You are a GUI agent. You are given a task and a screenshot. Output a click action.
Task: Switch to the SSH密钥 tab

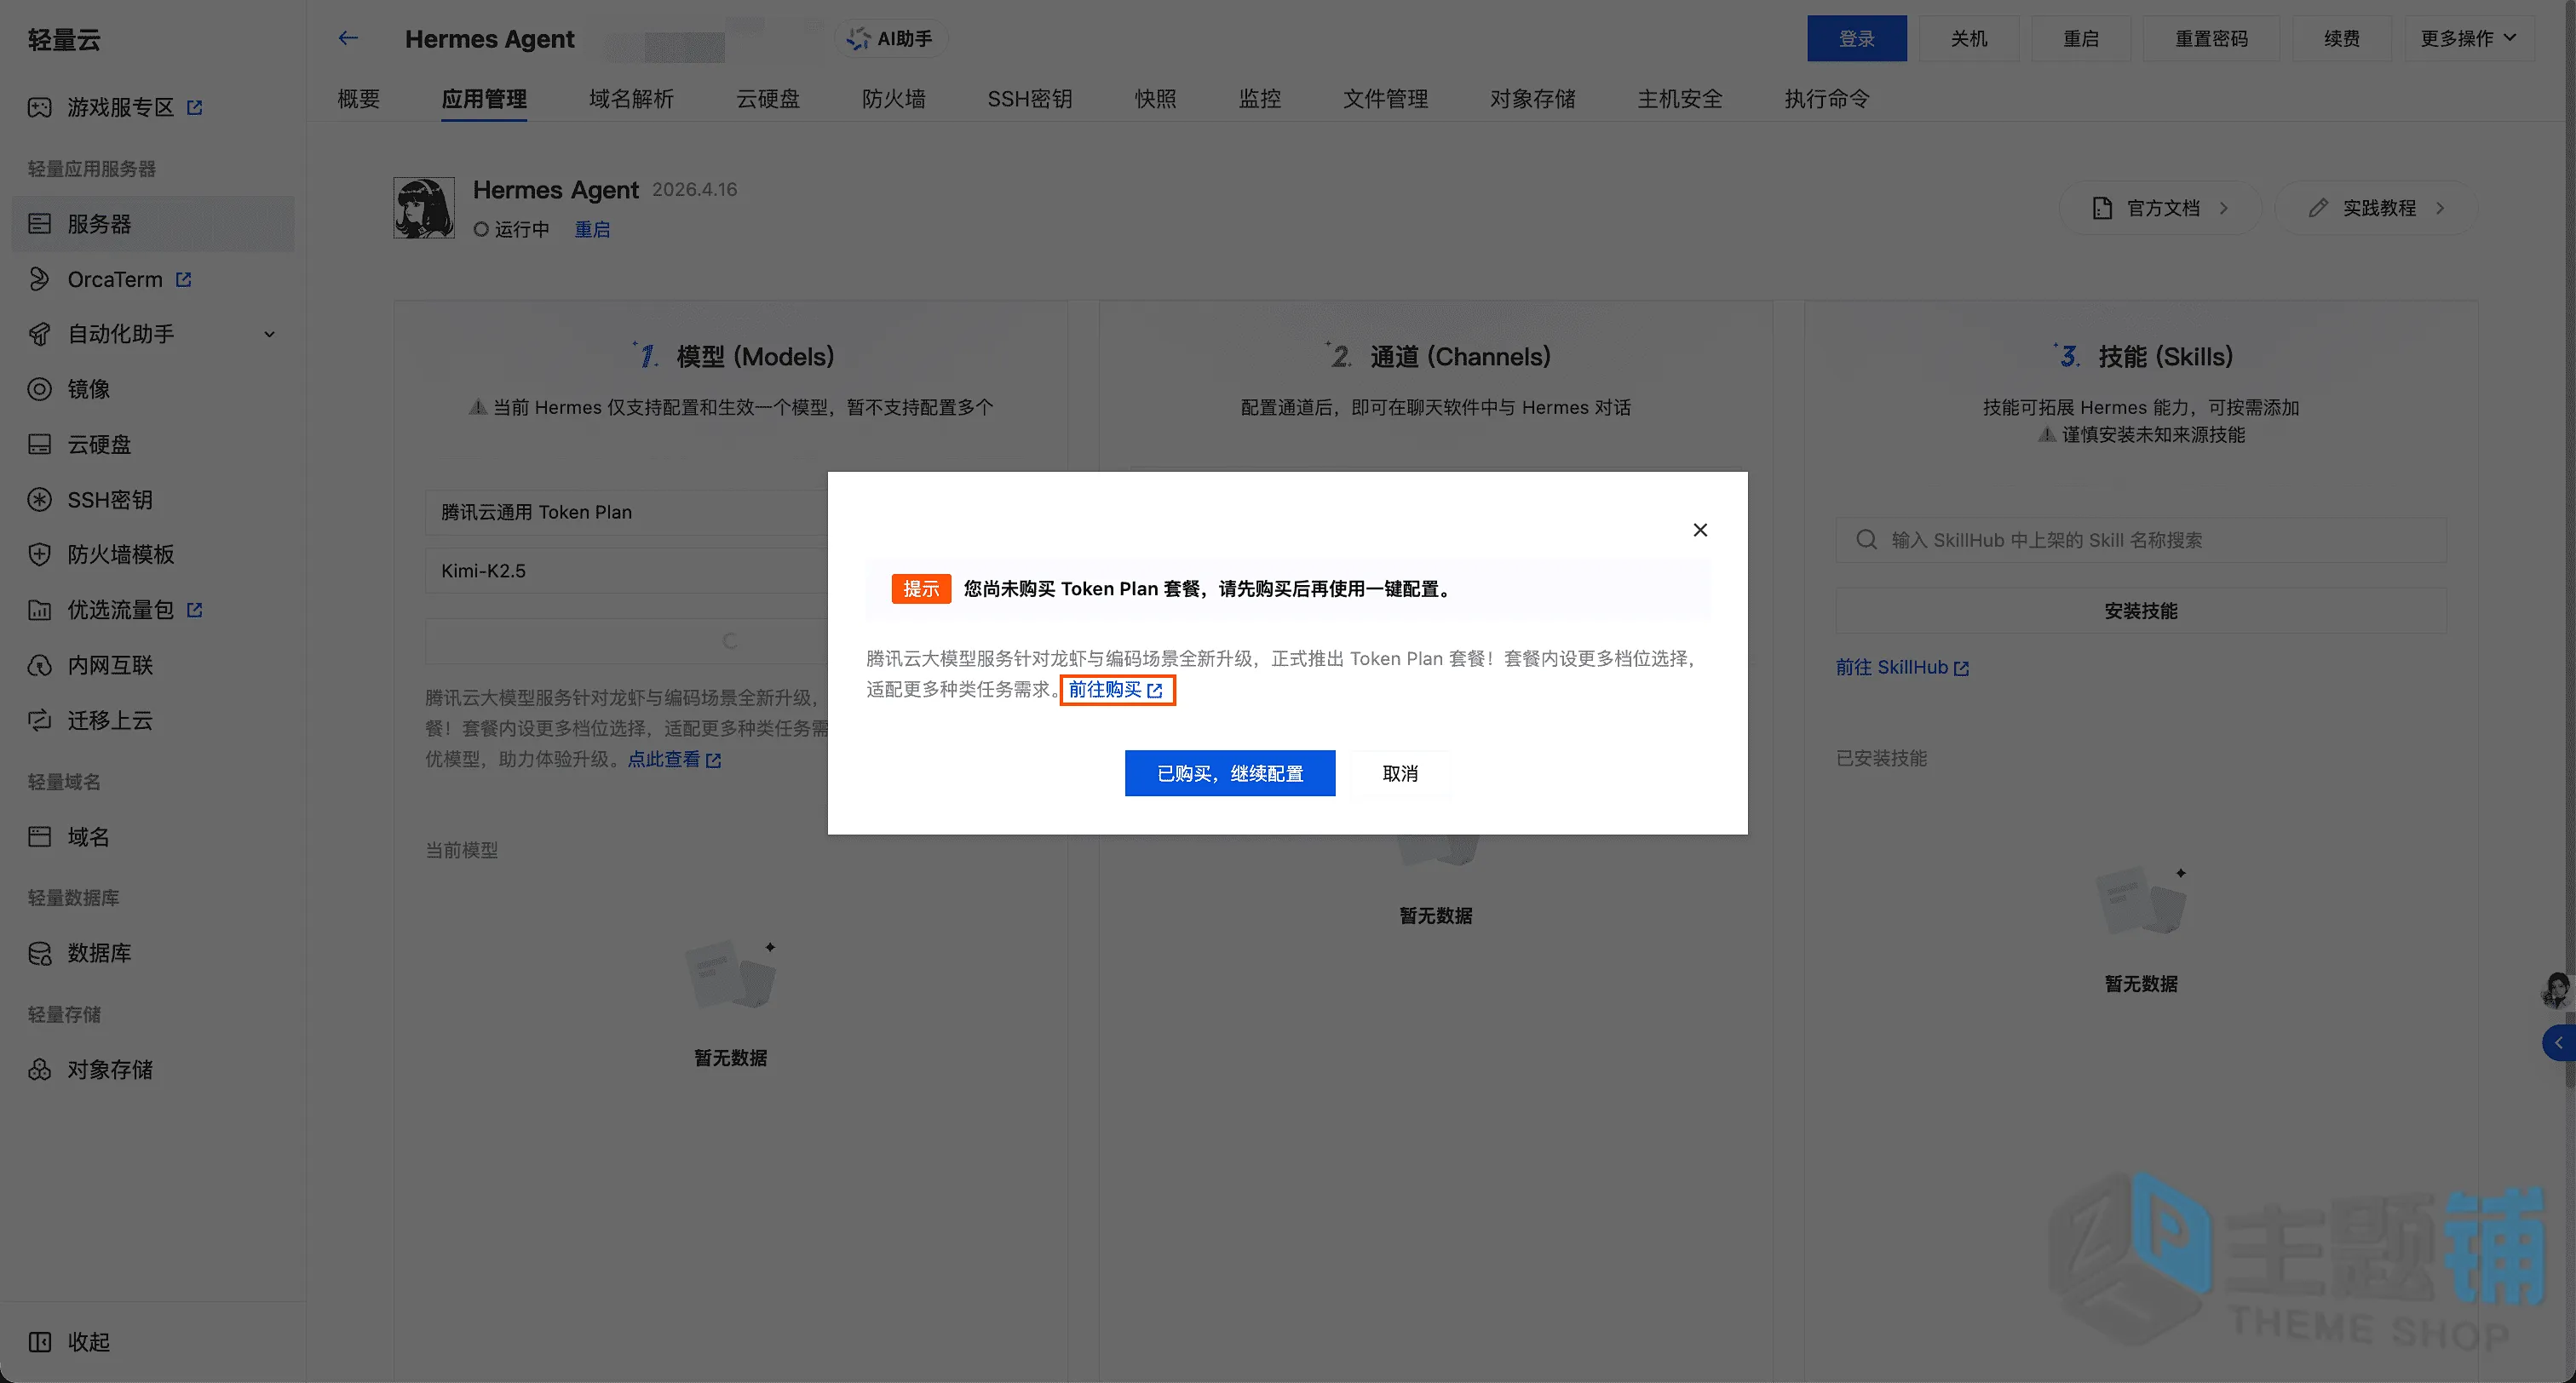[x=1030, y=98]
